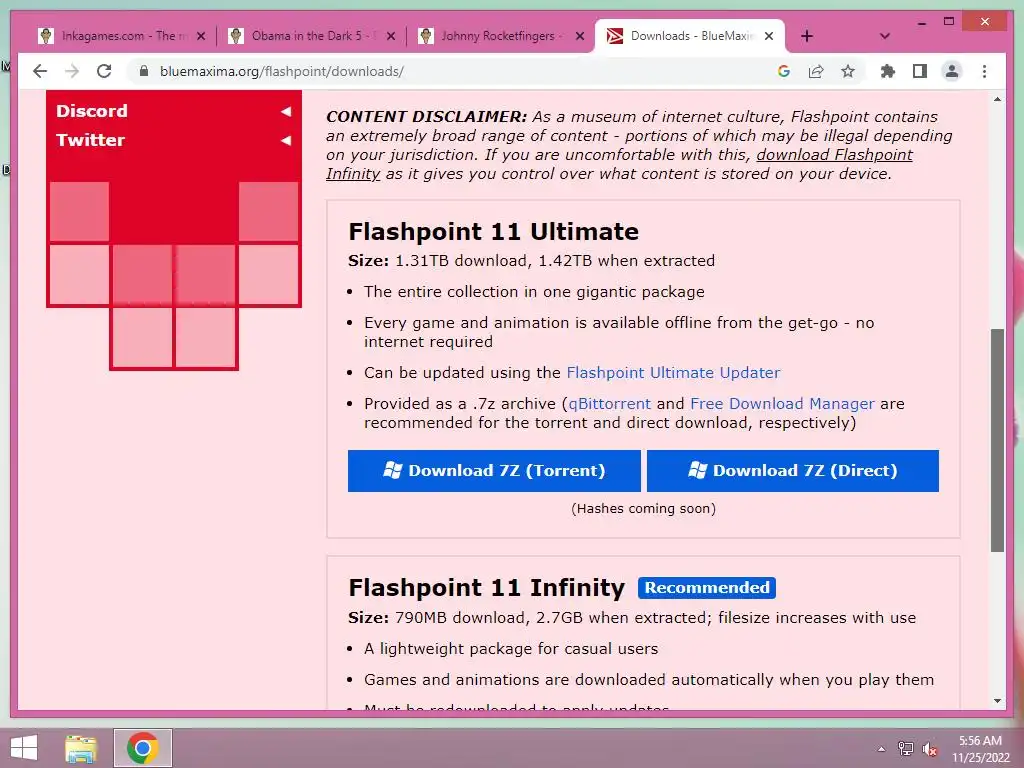
Task: Open the Flashpoint Ultimate Updater link
Action: 673,372
